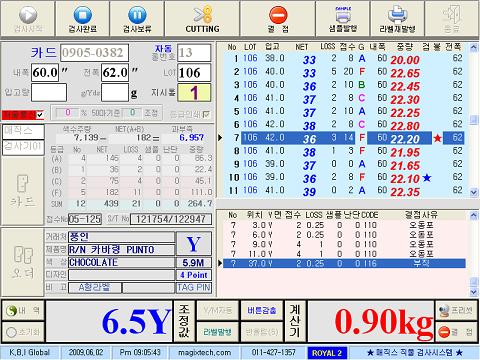Select roll row 3 graded B
Image resolution: width=480 pixels, height=360 pixels.
[x=345, y=85]
